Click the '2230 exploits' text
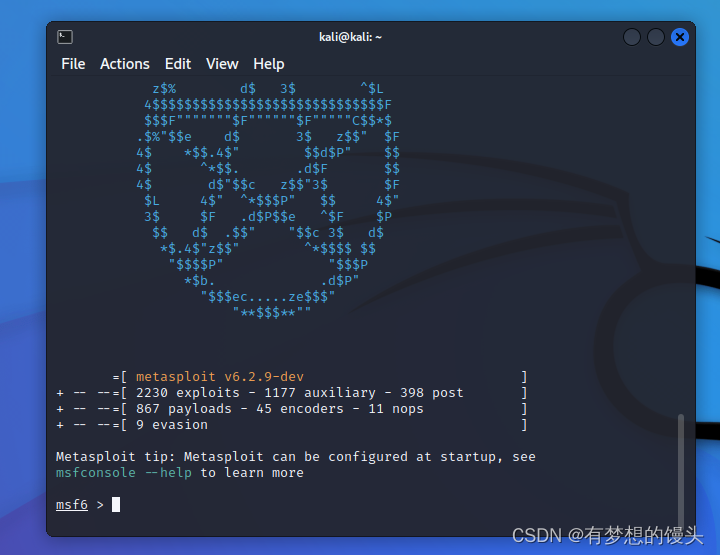 [188, 393]
